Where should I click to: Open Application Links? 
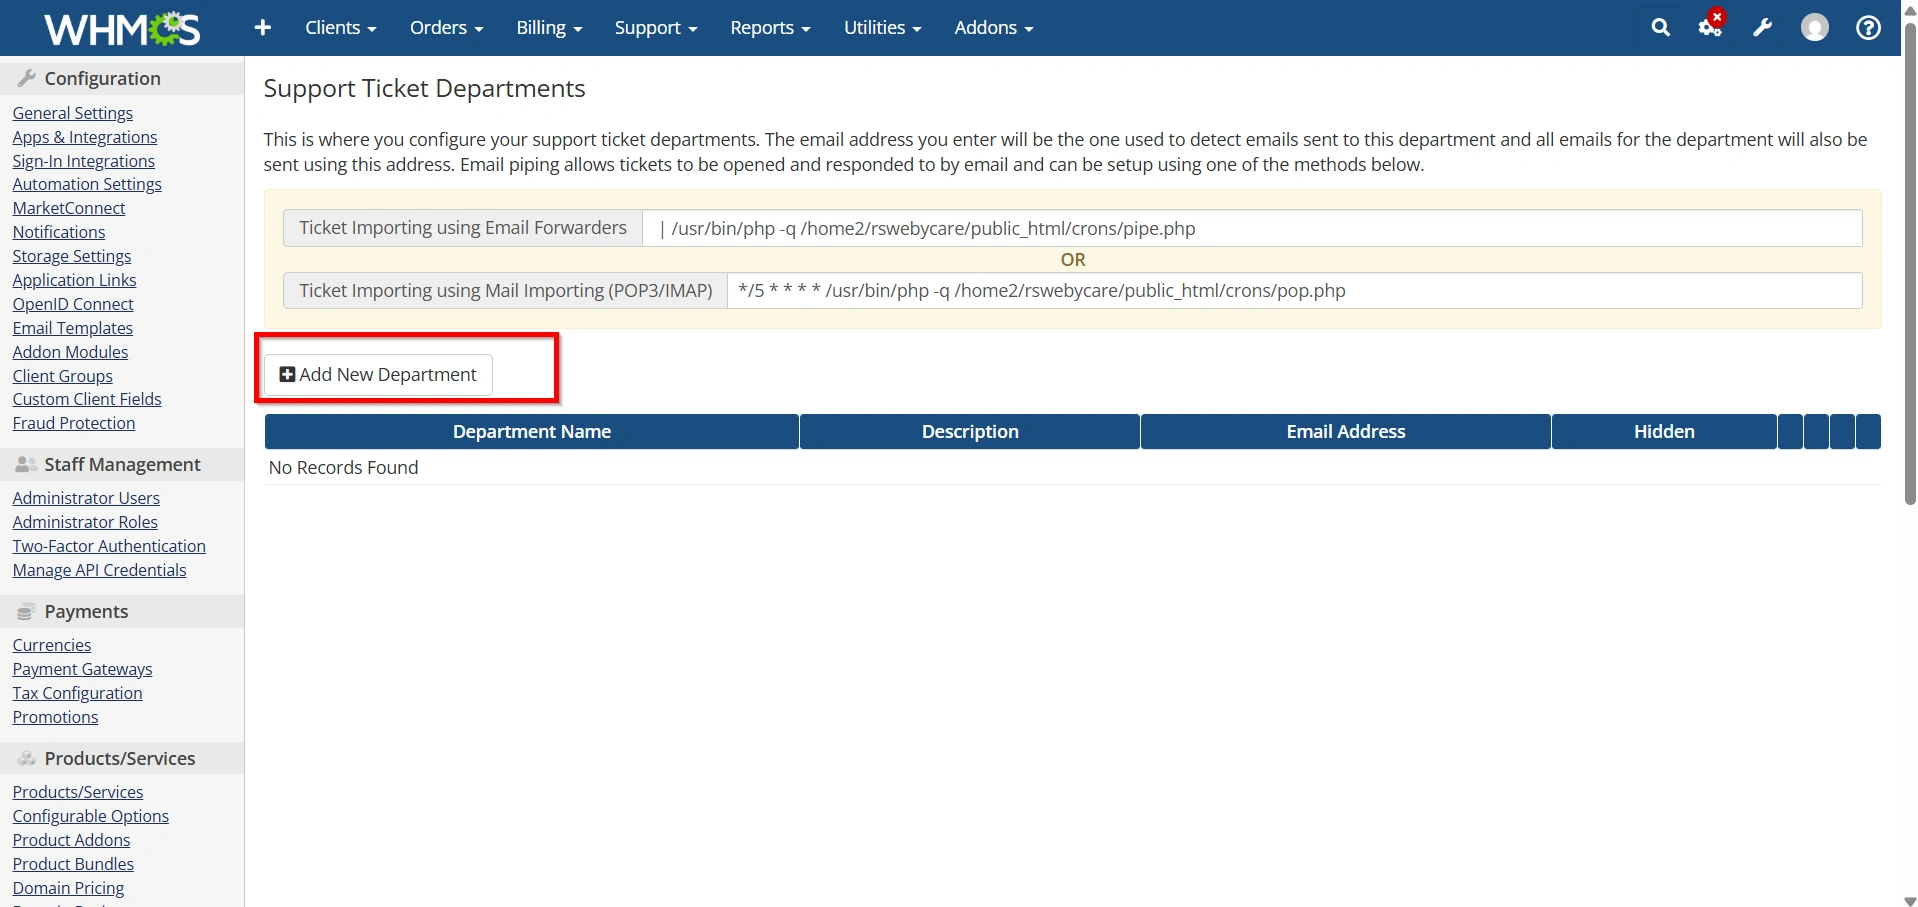74,280
